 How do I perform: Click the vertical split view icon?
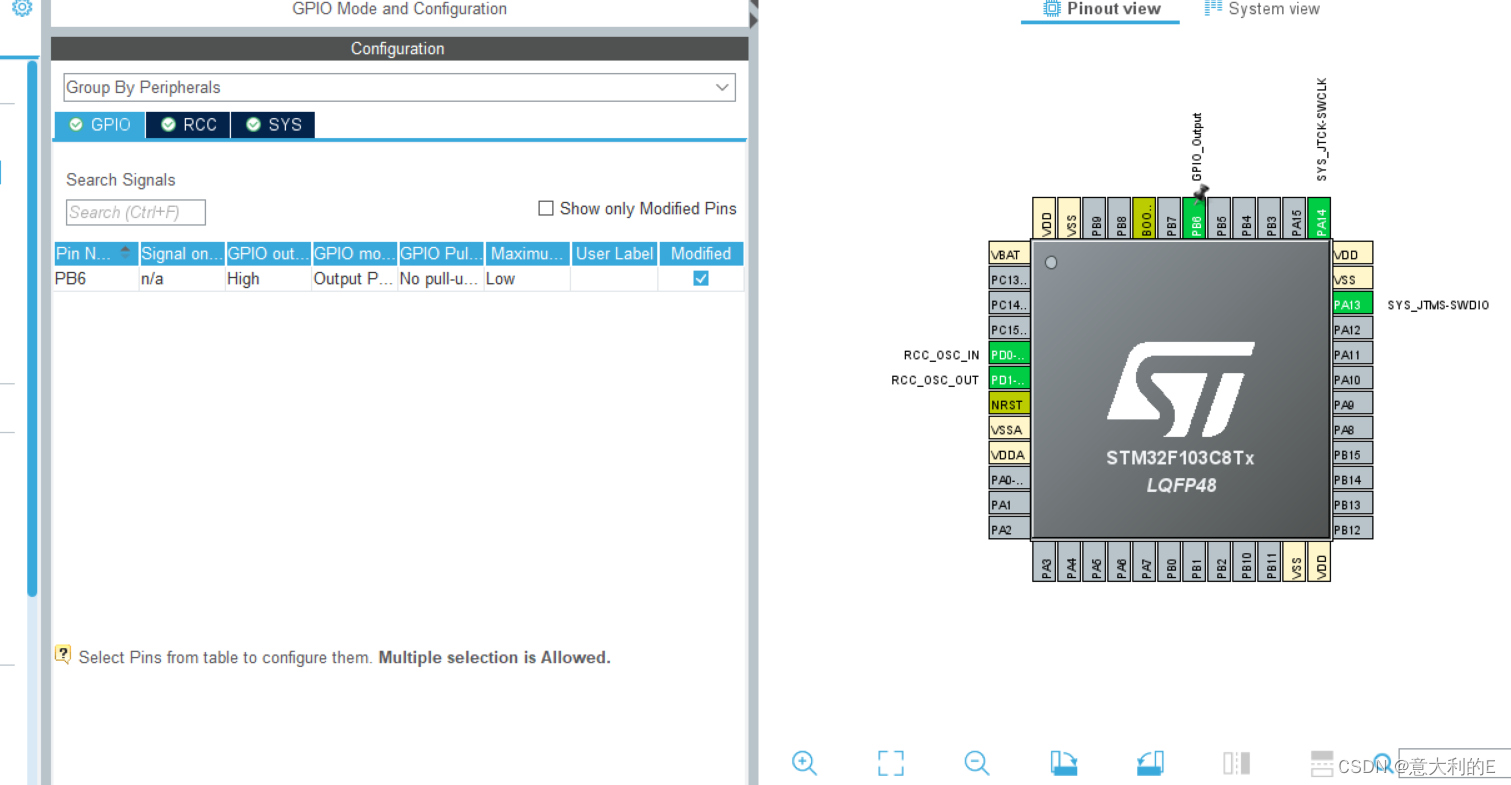pos(1237,763)
